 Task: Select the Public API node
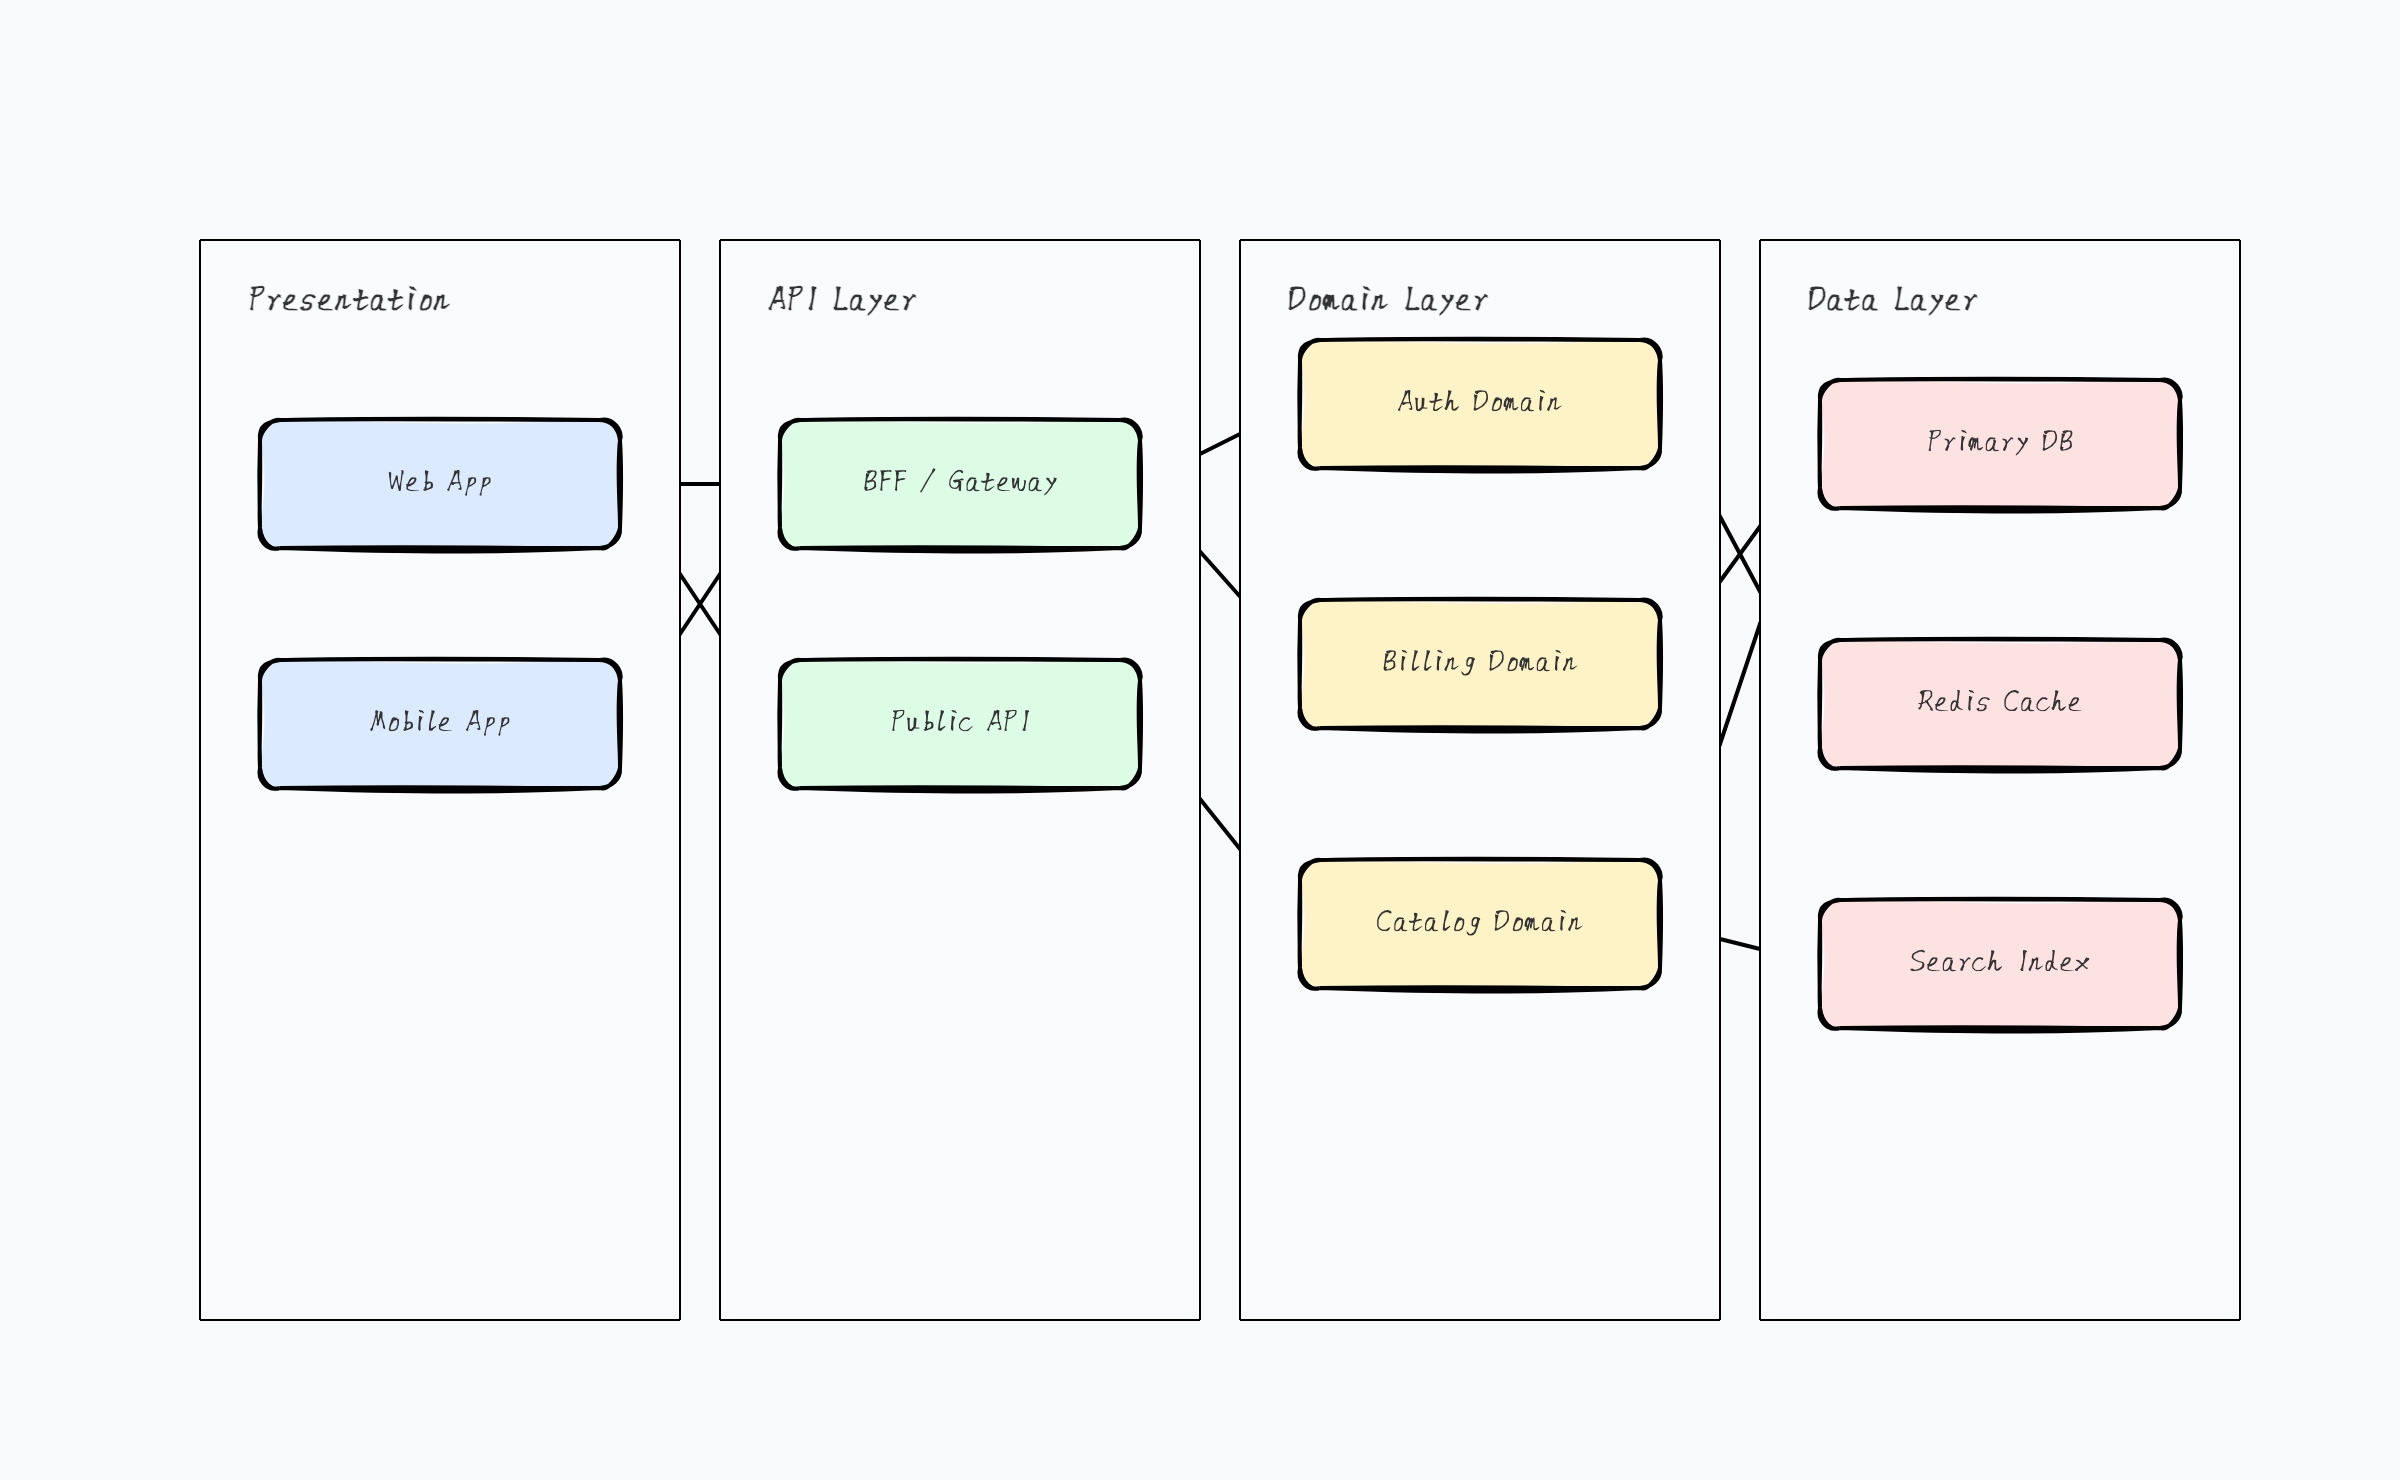958,722
